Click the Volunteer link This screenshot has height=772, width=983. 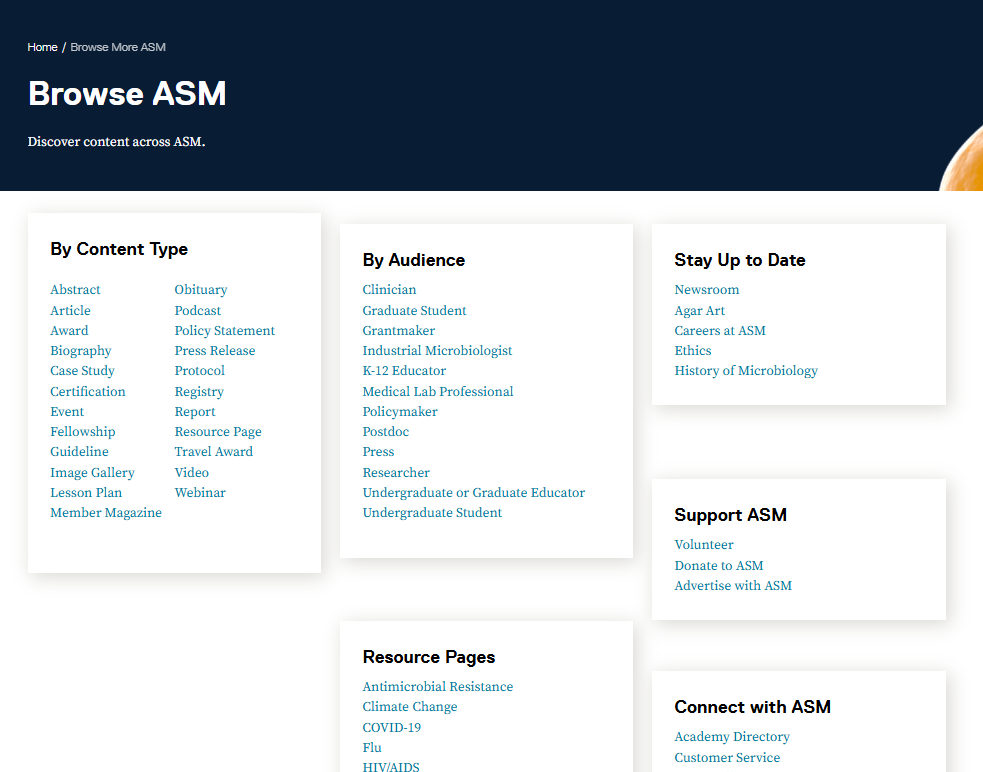coord(703,545)
